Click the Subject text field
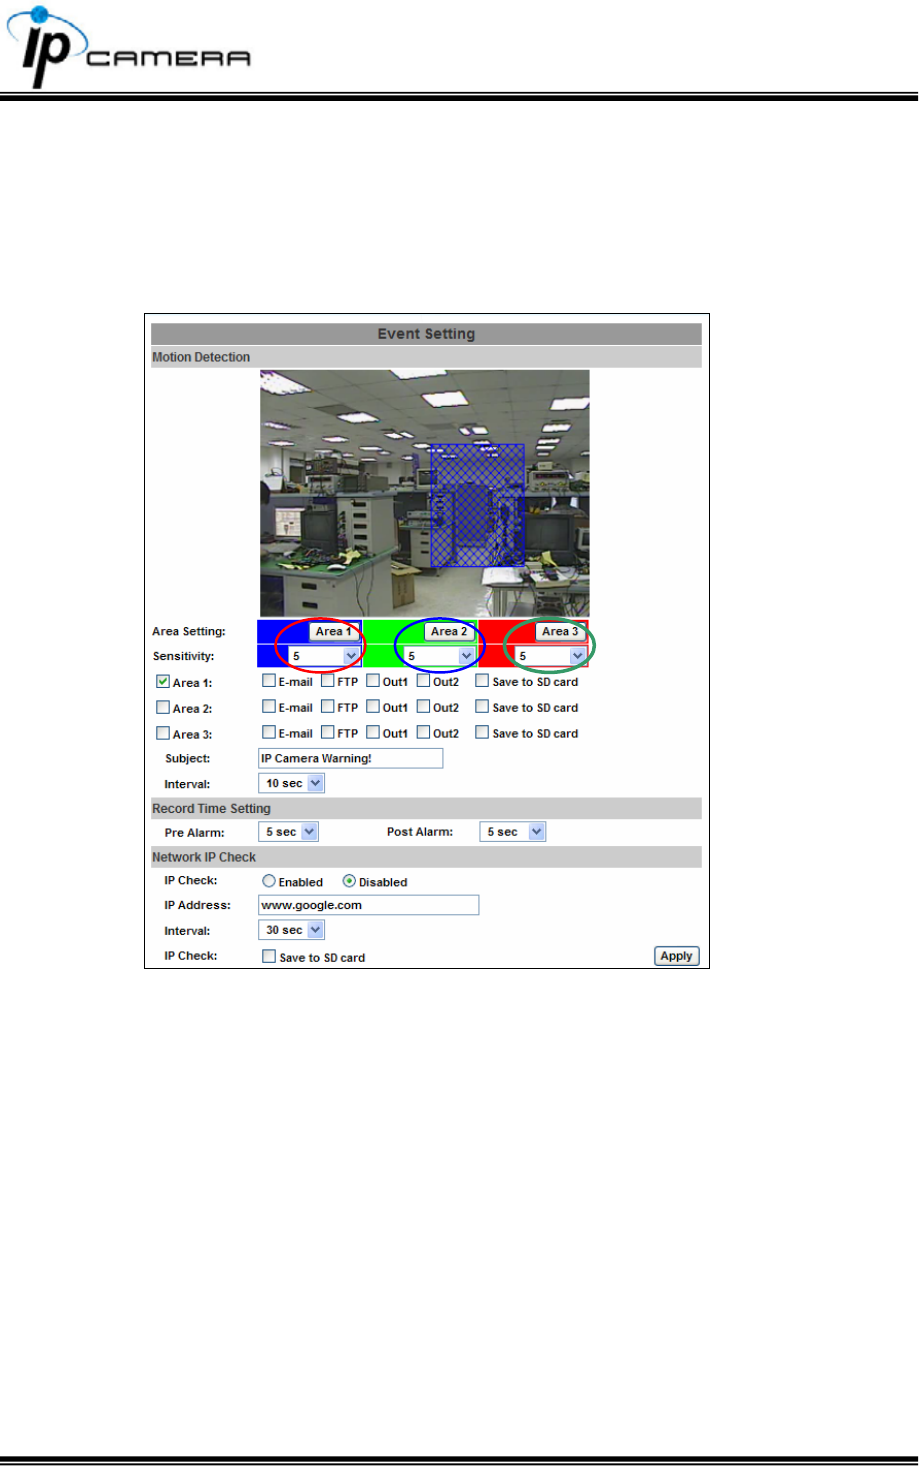 [350, 758]
